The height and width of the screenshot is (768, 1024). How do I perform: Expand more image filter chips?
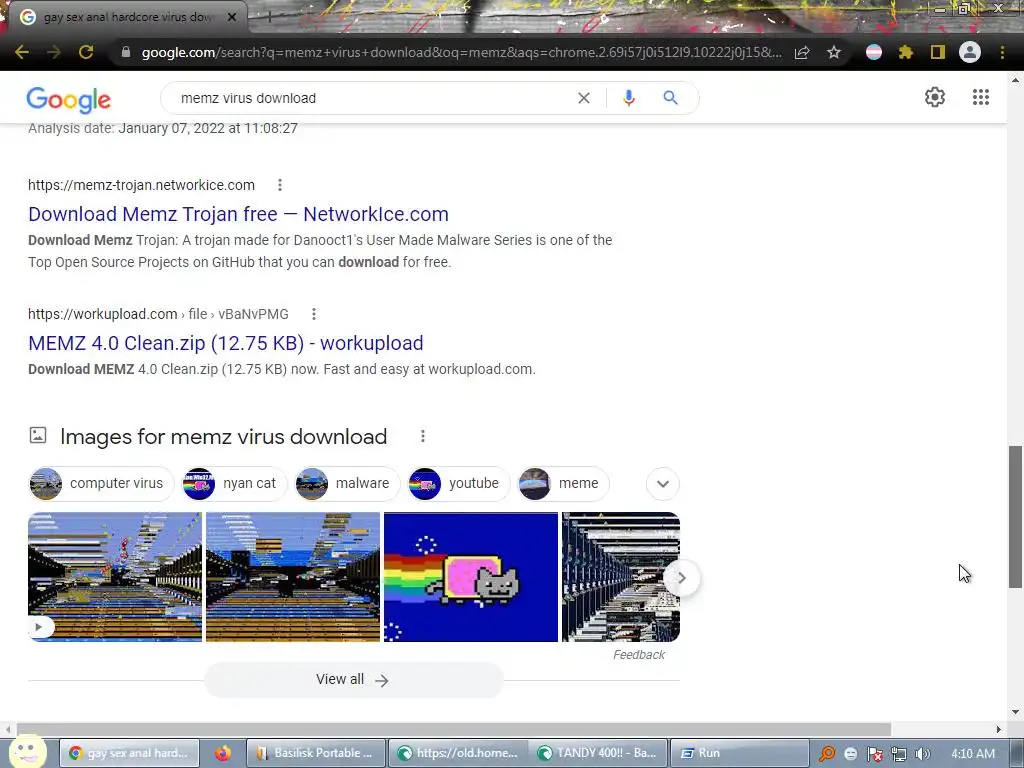click(x=663, y=484)
